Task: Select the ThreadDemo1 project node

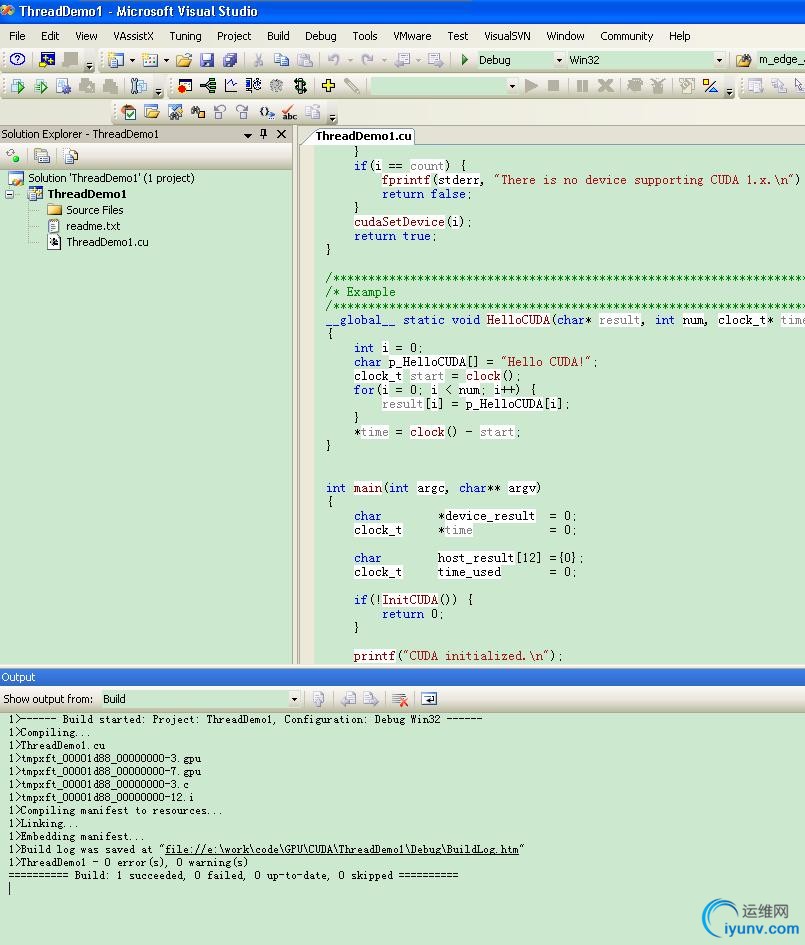Action: (87, 194)
